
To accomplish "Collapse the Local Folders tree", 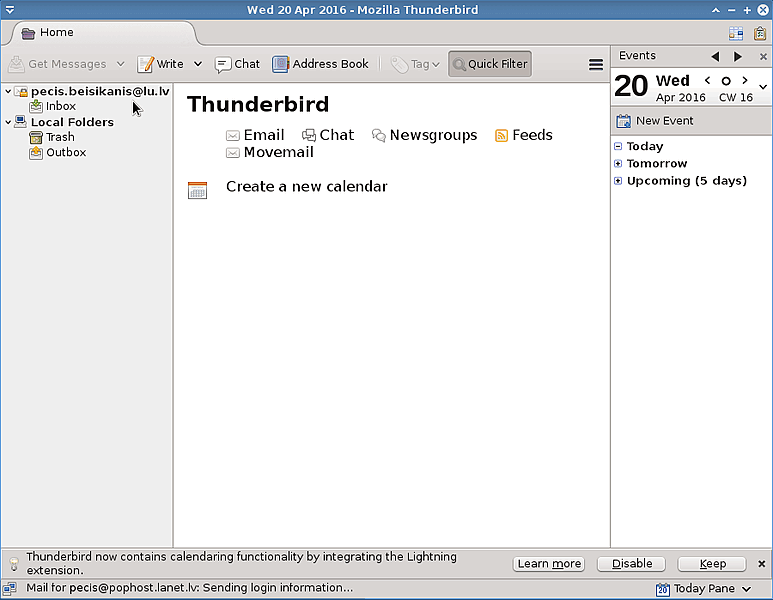I will tap(8, 122).
